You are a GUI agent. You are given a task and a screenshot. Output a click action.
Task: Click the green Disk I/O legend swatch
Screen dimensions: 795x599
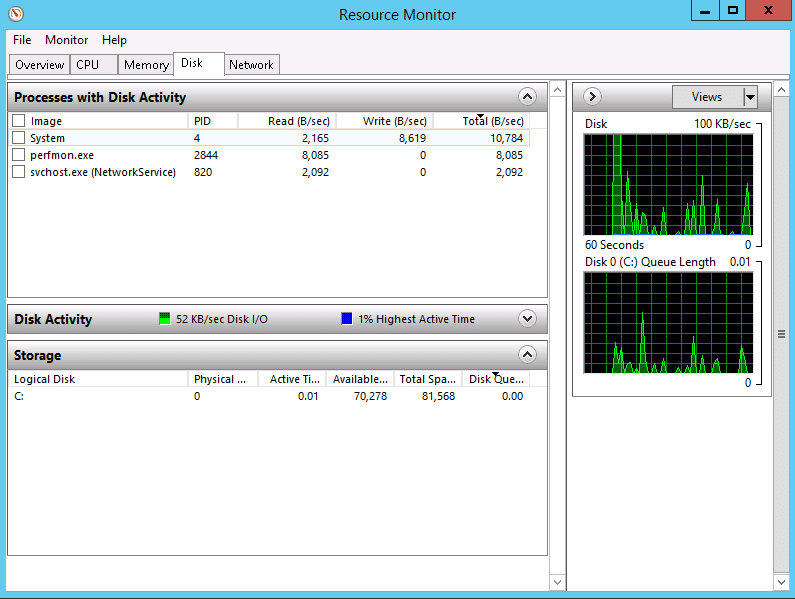(x=165, y=319)
